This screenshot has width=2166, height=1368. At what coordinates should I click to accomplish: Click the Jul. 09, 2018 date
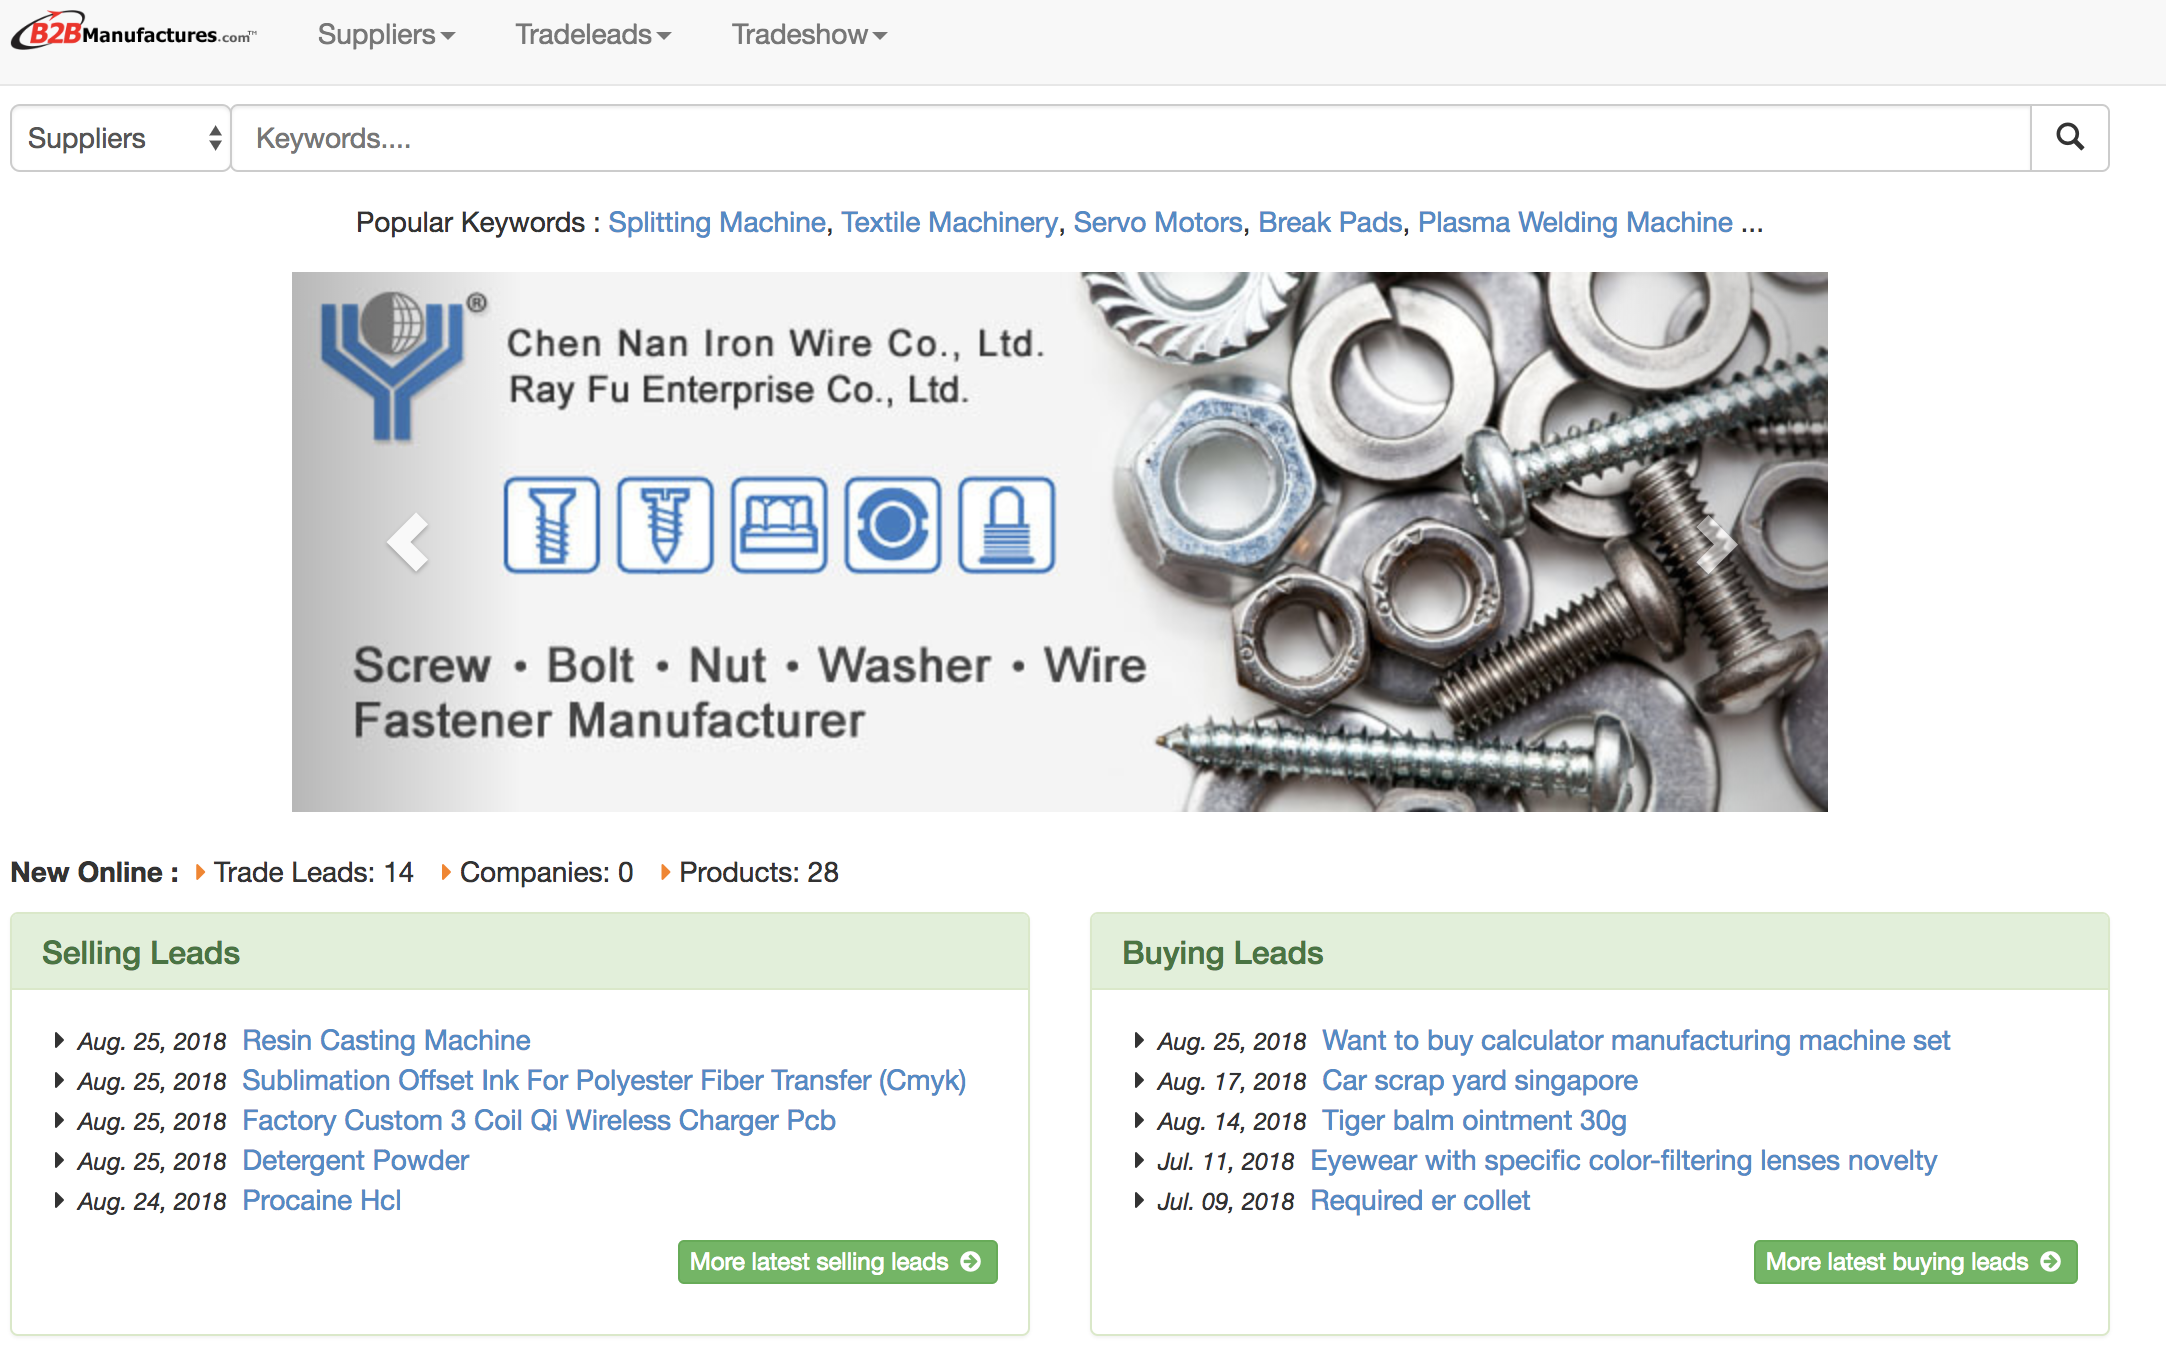point(1225,1201)
